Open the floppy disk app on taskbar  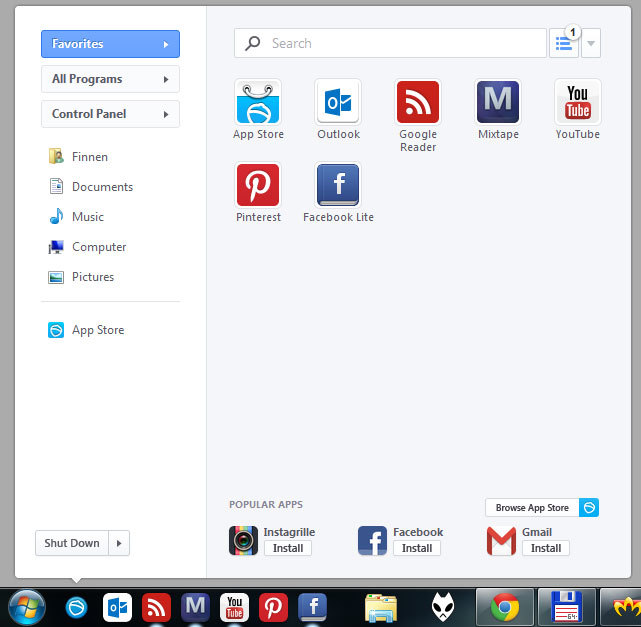click(x=567, y=608)
